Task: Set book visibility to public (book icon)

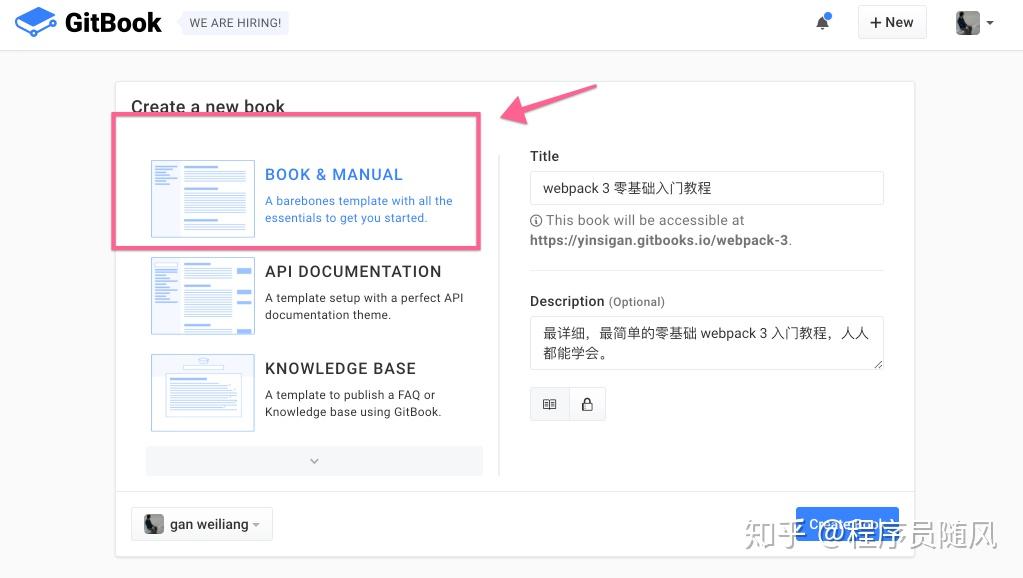Action: click(549, 404)
